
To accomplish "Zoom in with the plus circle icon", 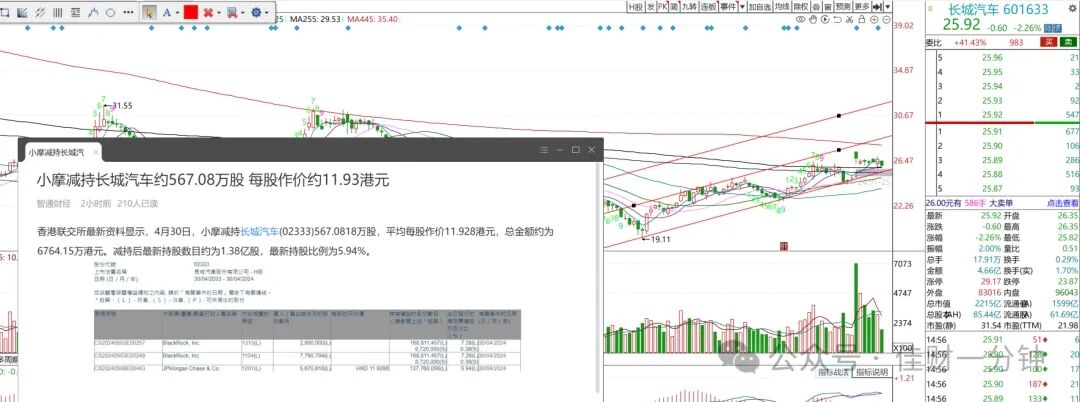I will (x=874, y=19).
